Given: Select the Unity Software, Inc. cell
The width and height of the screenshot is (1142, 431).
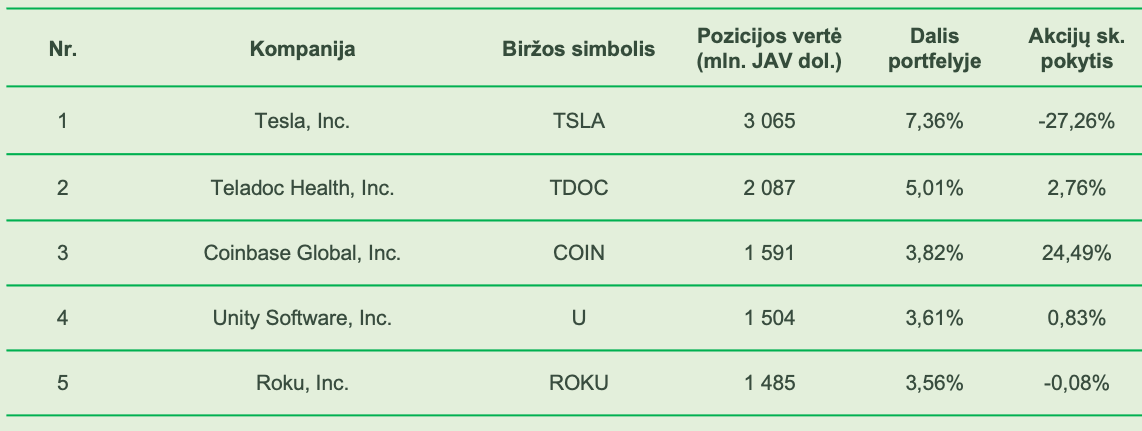Looking at the screenshot, I should [x=302, y=318].
